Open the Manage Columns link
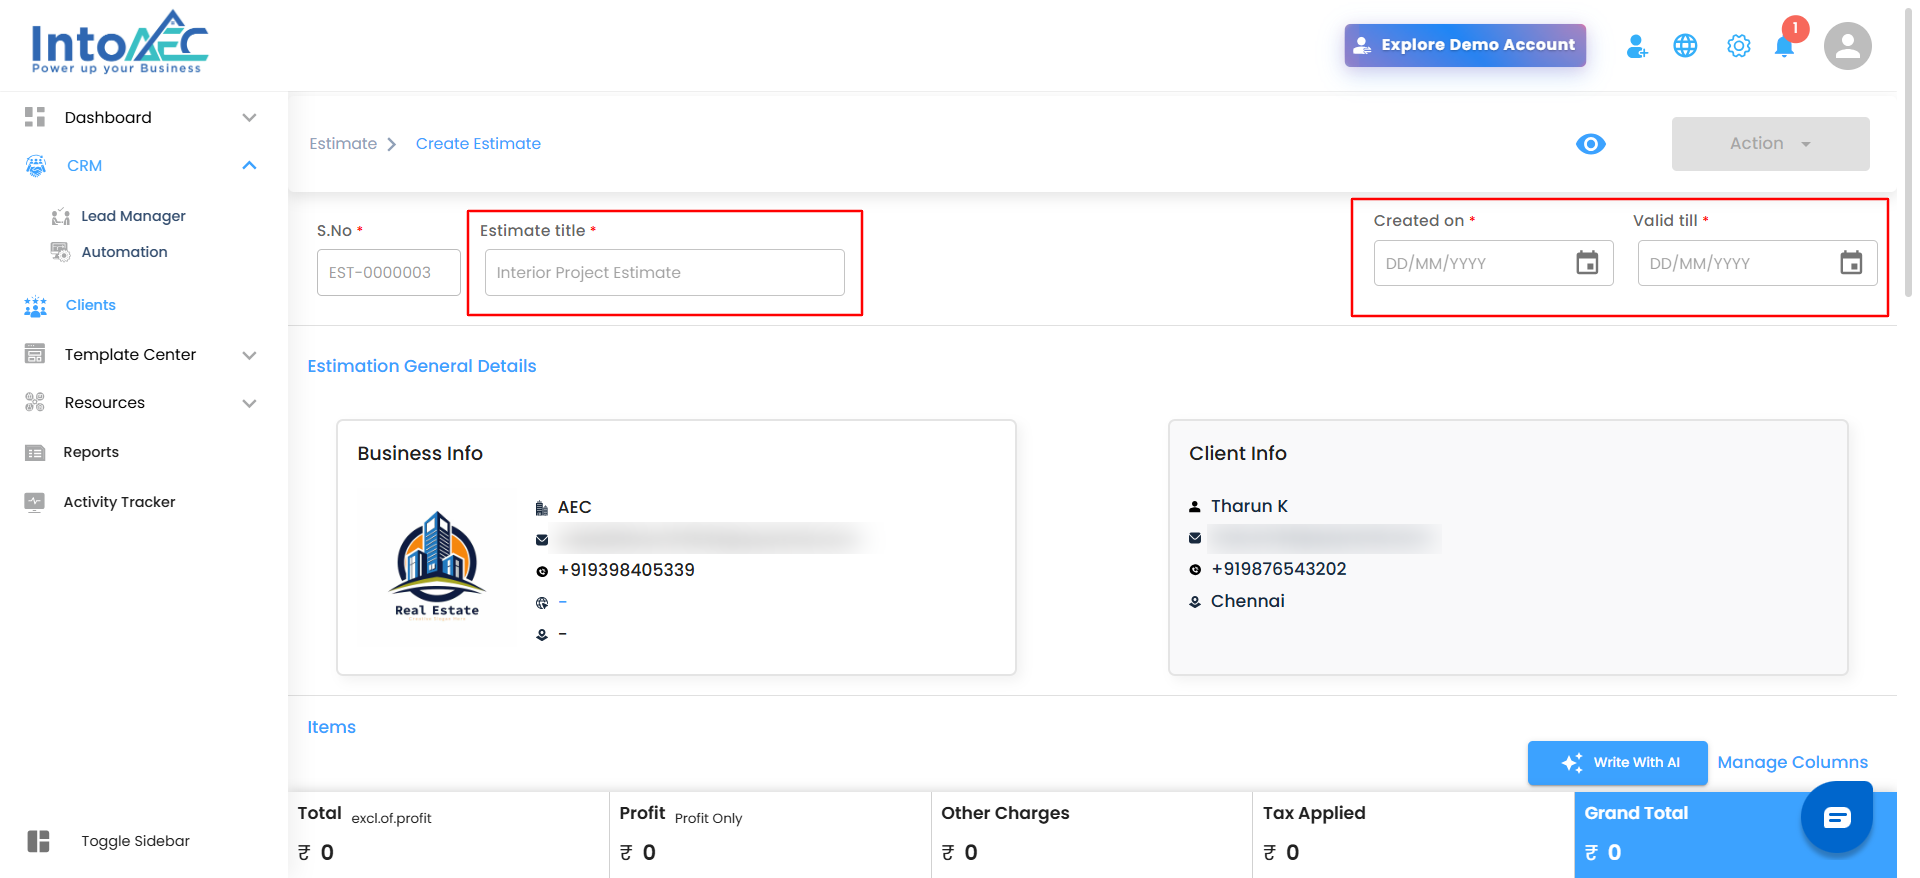The width and height of the screenshot is (1920, 878). pyautogui.click(x=1792, y=763)
